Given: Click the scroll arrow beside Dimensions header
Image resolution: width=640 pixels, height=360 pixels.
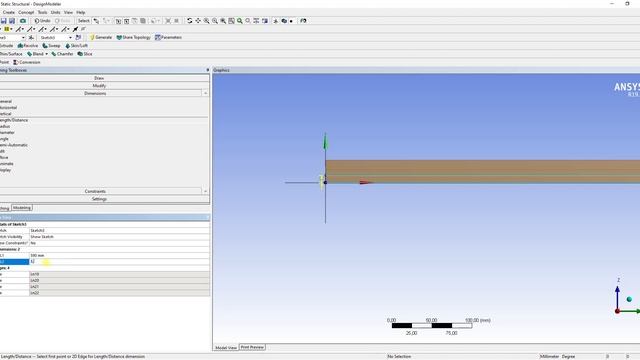Looking at the screenshot, I should [205, 93].
